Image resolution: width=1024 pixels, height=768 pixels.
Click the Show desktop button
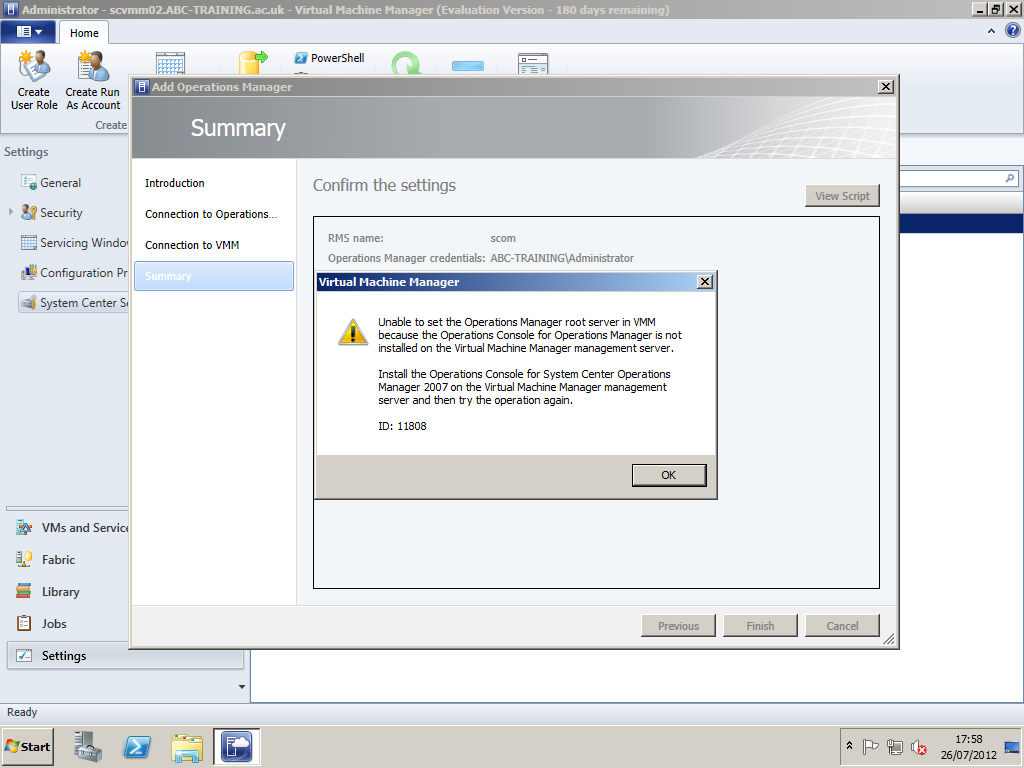tap(1012, 746)
